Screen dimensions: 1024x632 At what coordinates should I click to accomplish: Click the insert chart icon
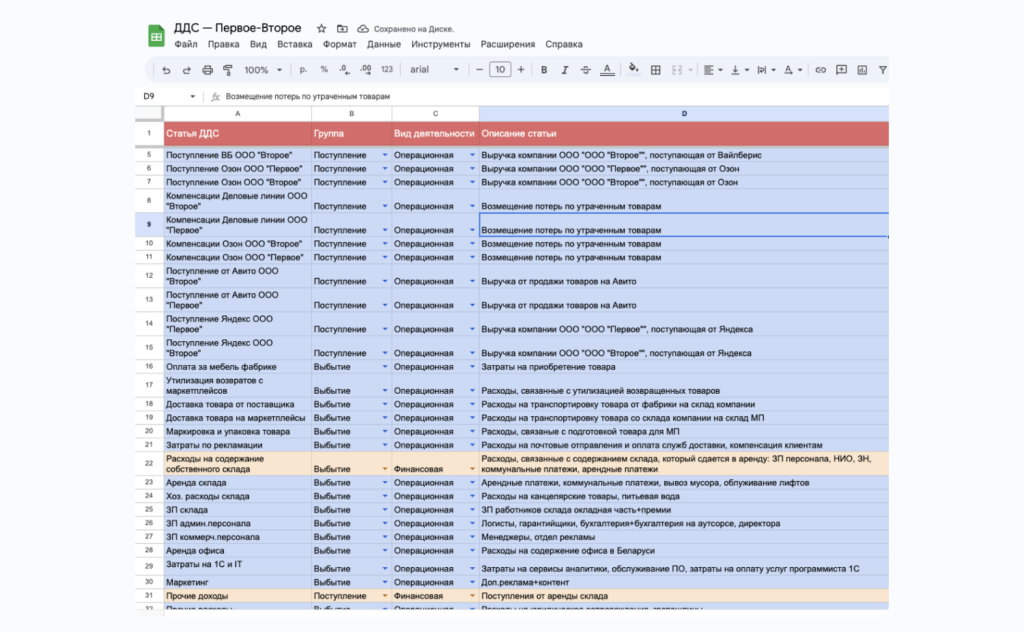tap(863, 70)
